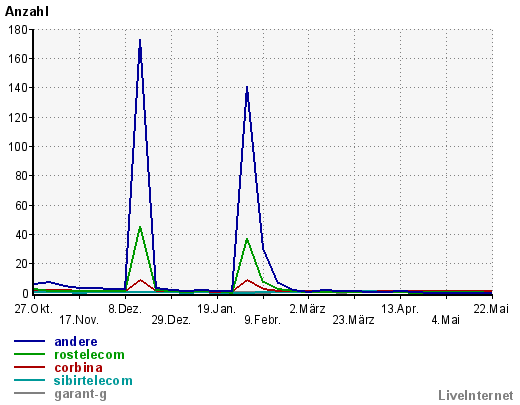
Task: Click the '8.Dez.' x-axis date label
Action: pyautogui.click(x=125, y=309)
